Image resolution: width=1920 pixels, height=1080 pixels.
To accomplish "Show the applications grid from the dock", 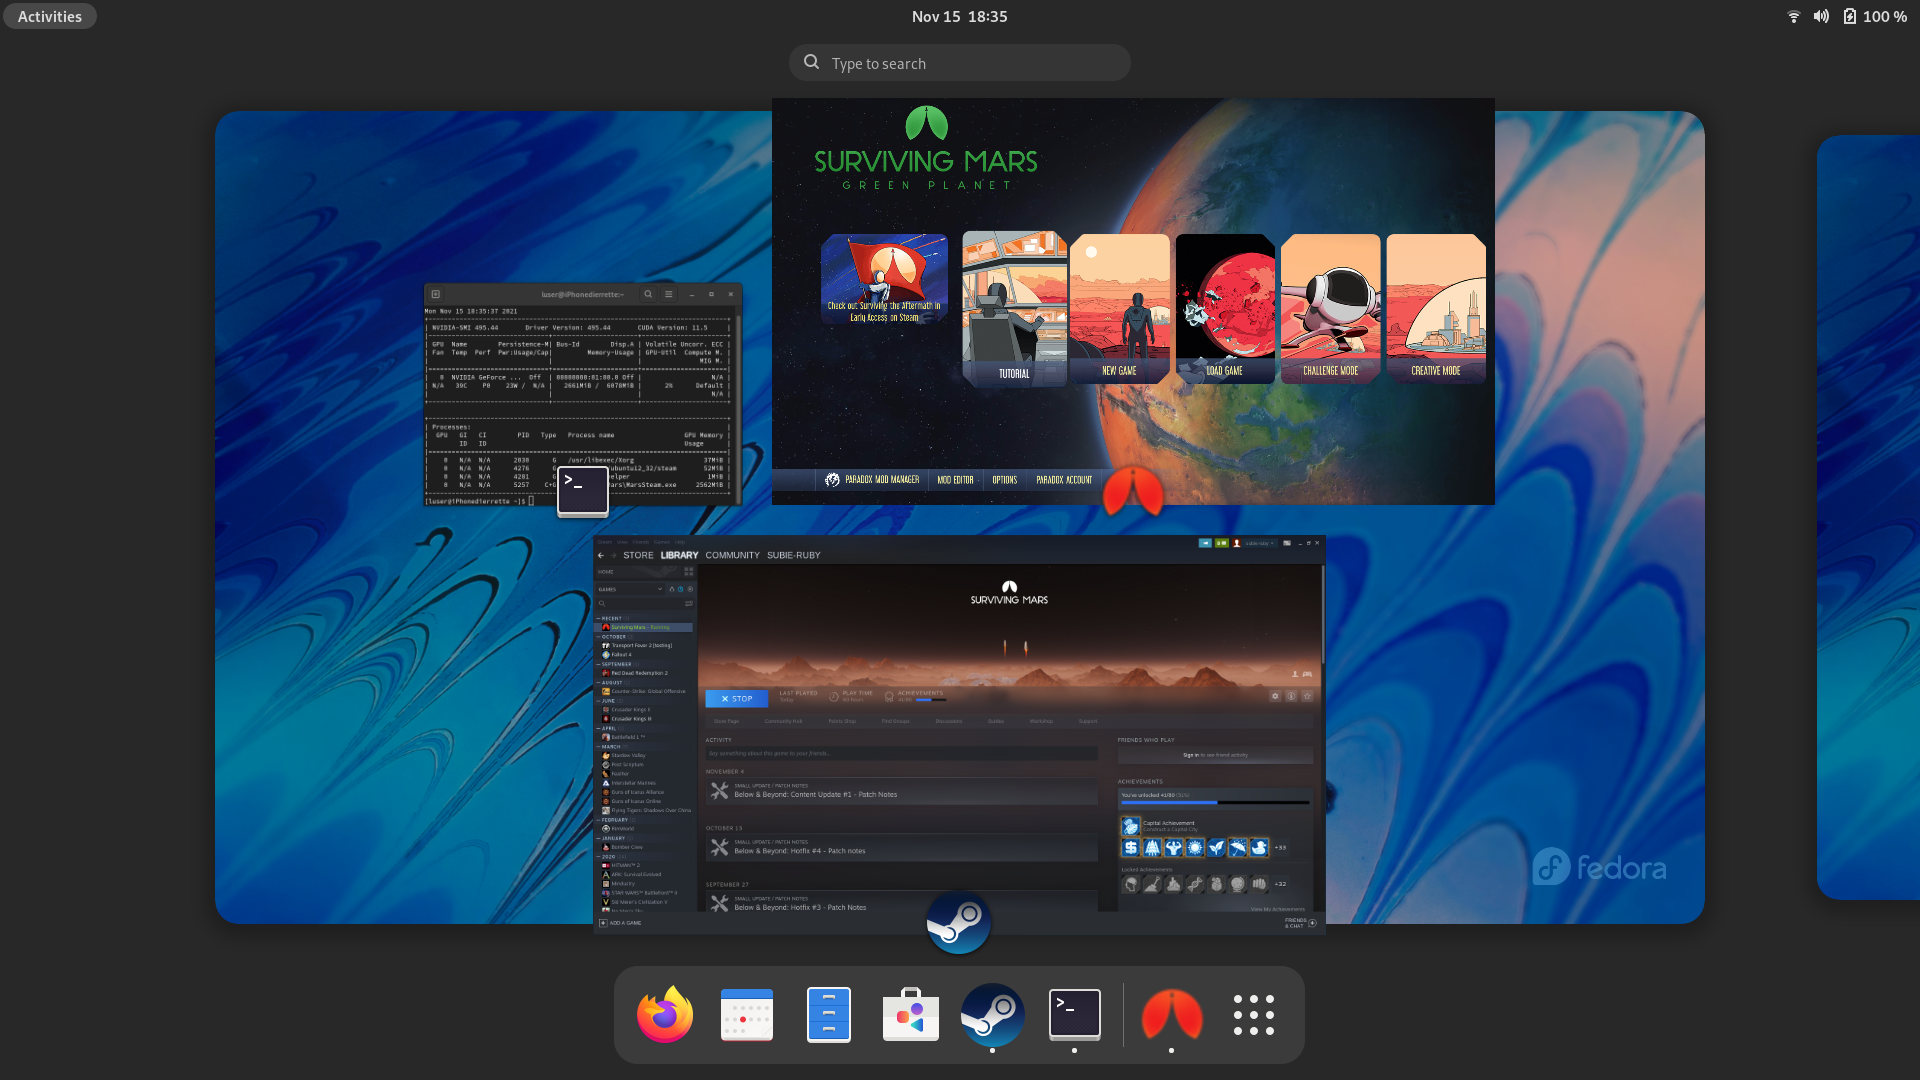I will tap(1254, 1015).
